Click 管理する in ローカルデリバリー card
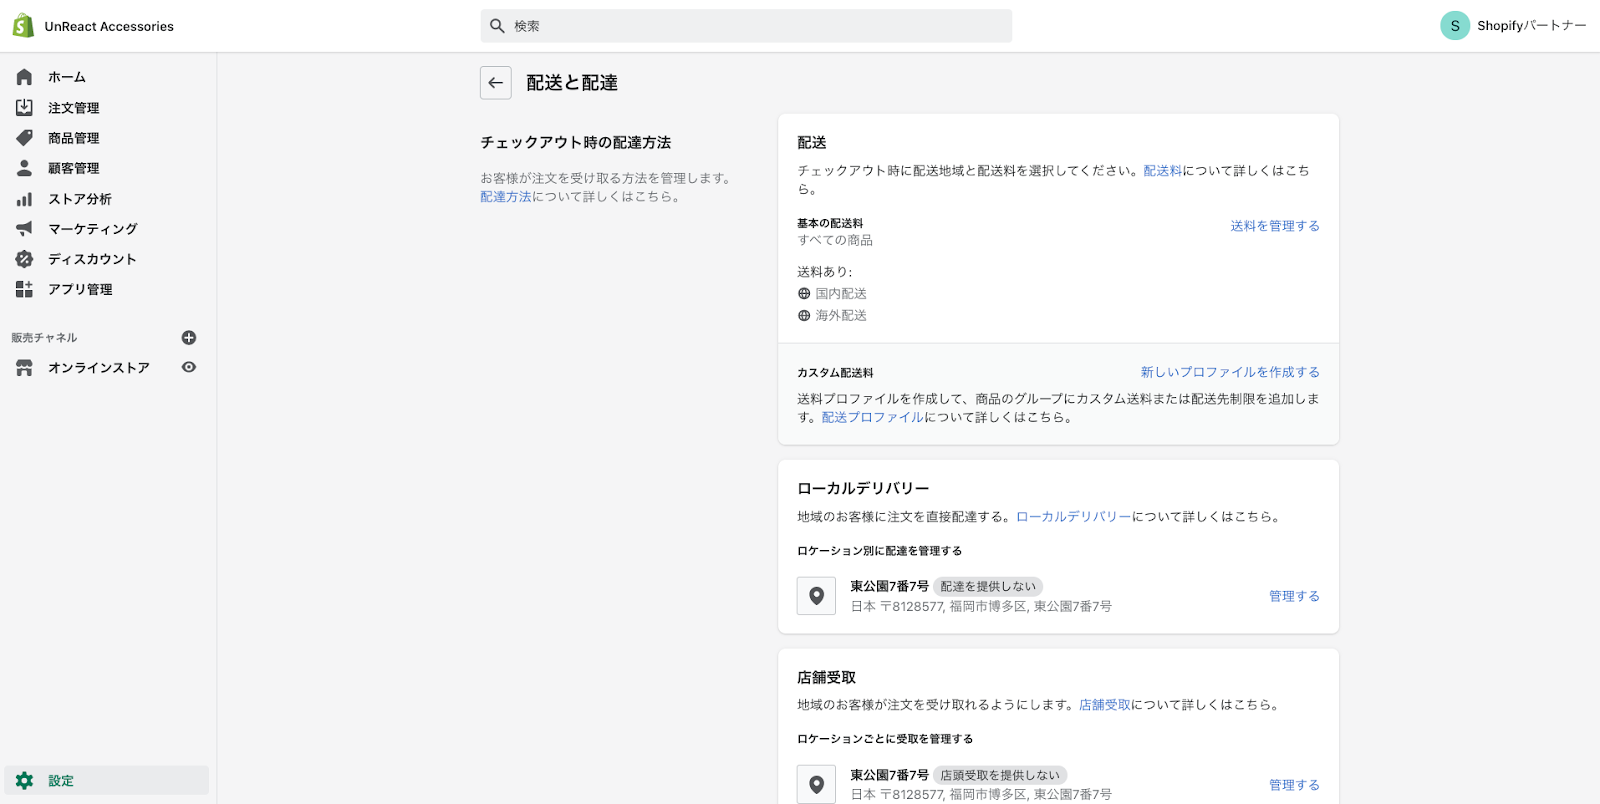This screenshot has height=804, width=1600. pyautogui.click(x=1294, y=596)
